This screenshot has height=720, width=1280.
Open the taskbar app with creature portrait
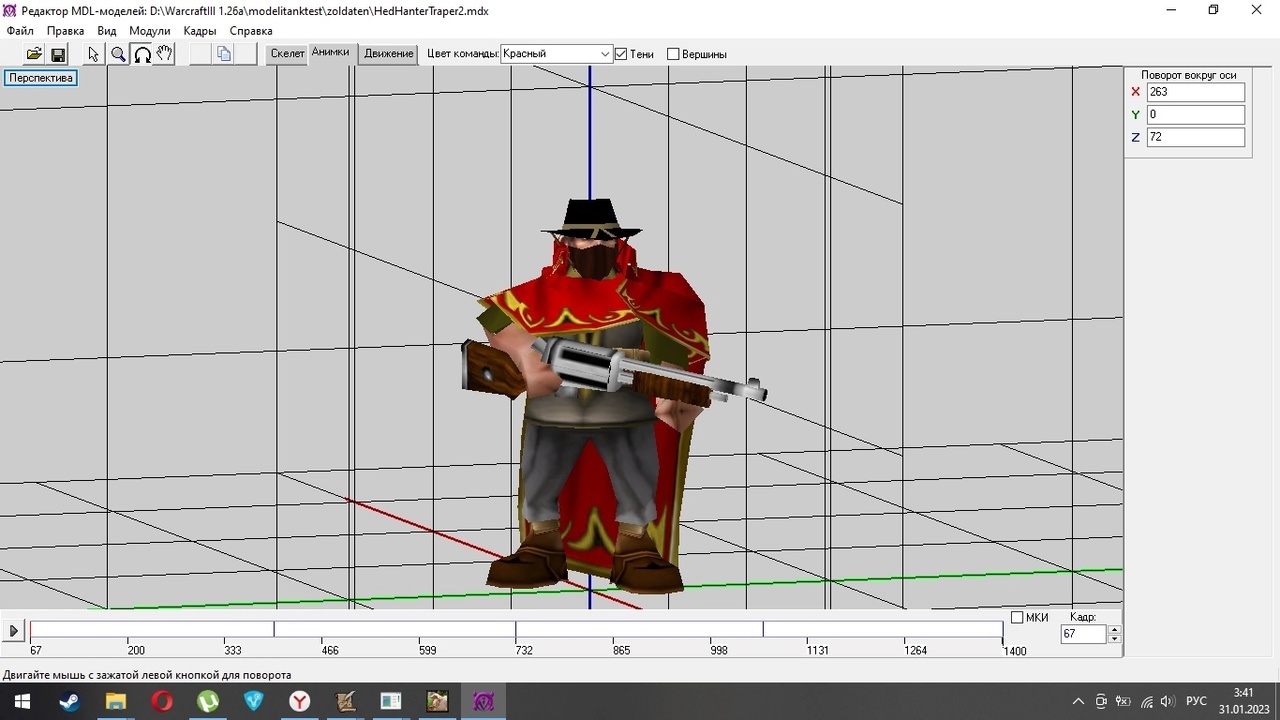tap(437, 701)
